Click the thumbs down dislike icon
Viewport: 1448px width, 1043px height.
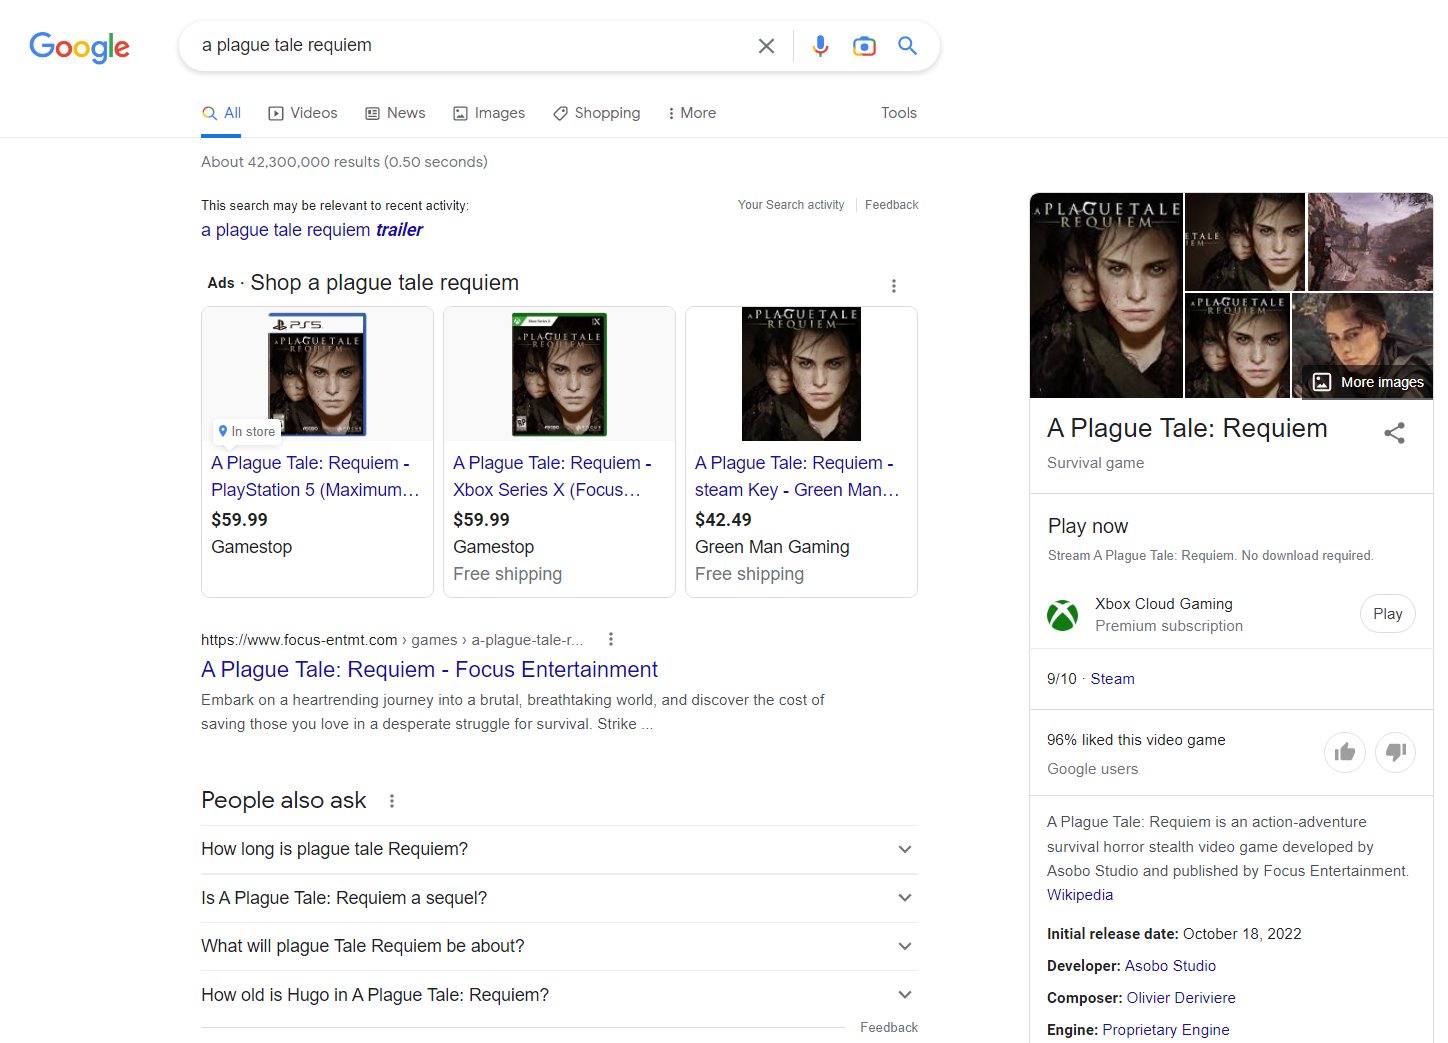click(x=1395, y=752)
